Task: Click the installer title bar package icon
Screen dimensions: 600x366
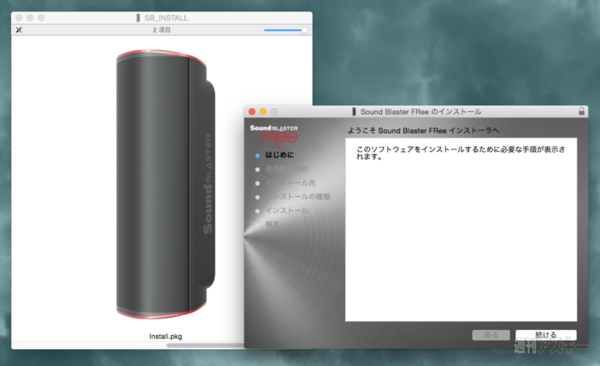Action: click(x=354, y=111)
